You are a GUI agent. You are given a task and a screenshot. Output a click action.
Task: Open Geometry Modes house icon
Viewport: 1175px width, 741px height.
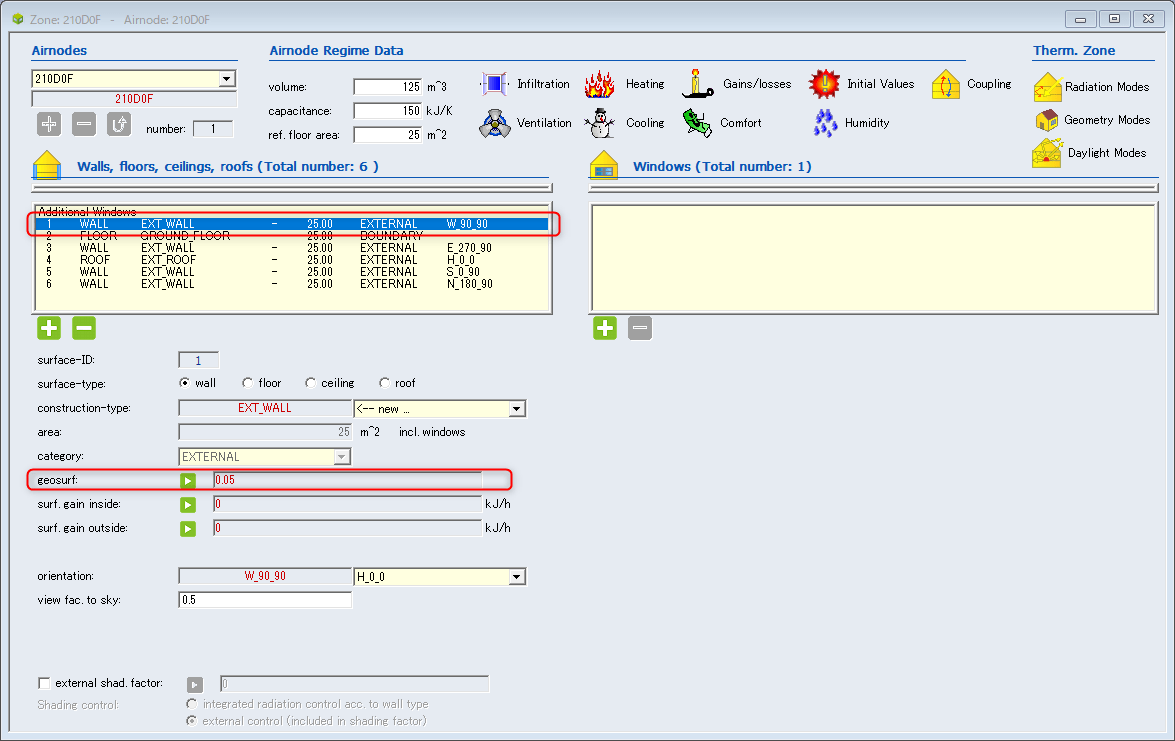[1046, 120]
